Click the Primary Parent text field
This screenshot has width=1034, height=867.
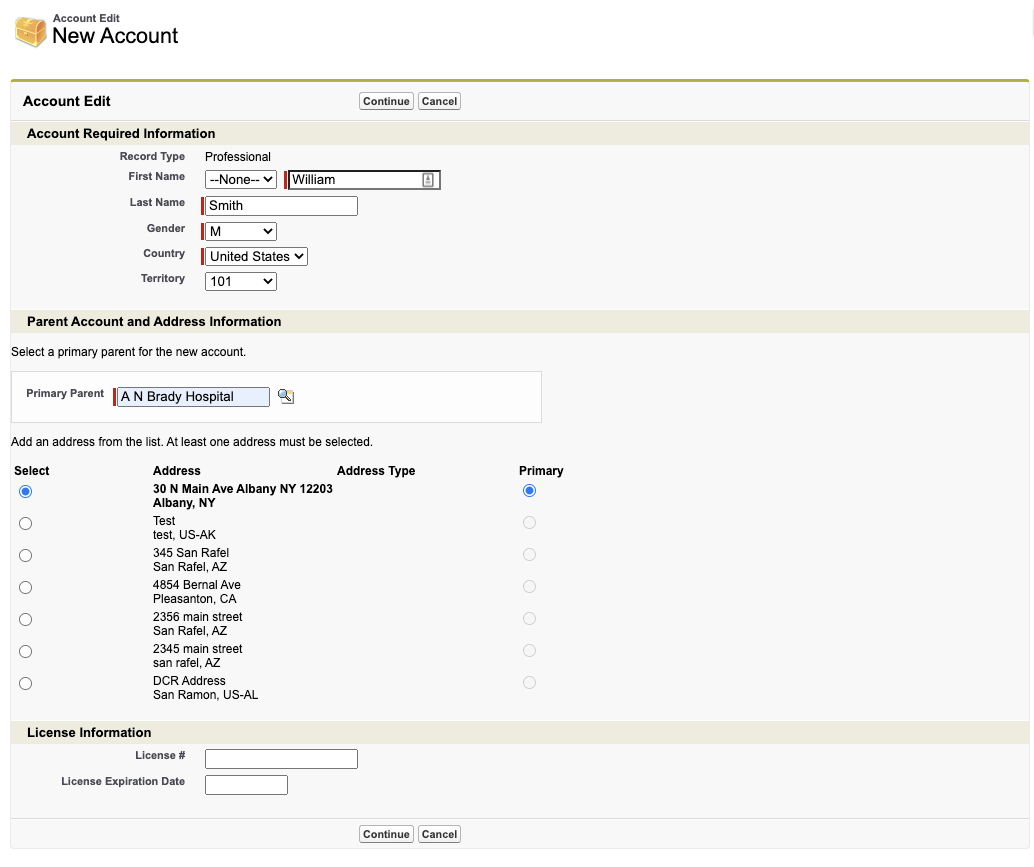pyautogui.click(x=193, y=397)
